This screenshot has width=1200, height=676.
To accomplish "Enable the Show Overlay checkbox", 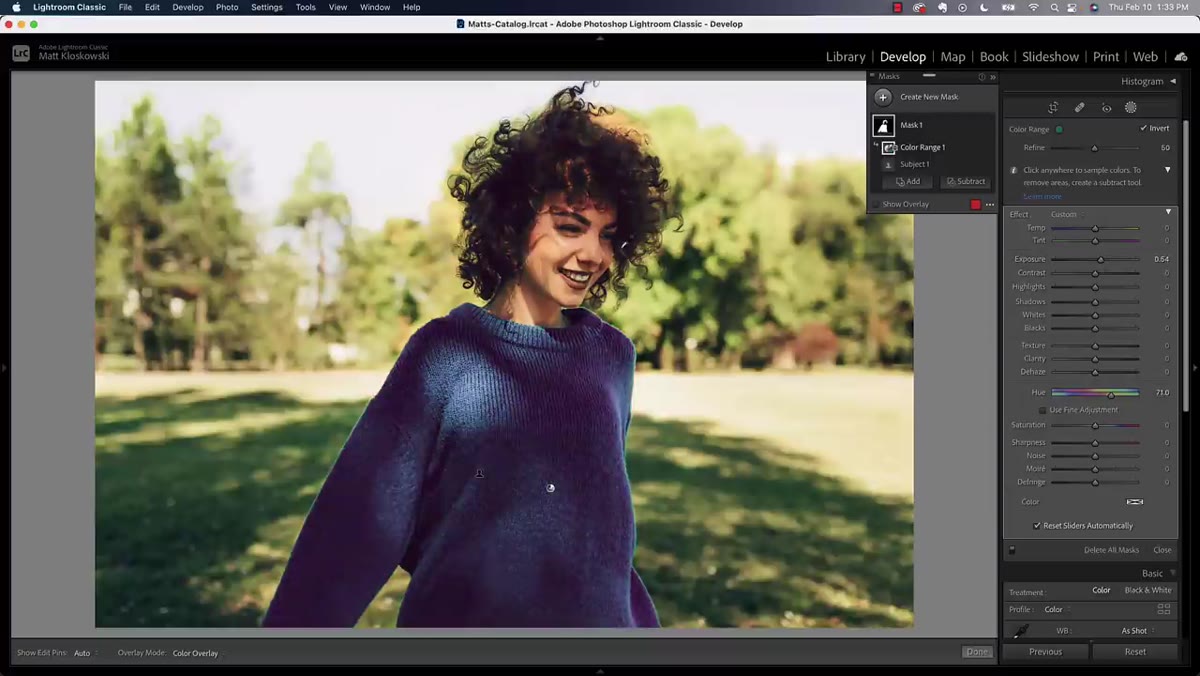I will pyautogui.click(x=876, y=204).
